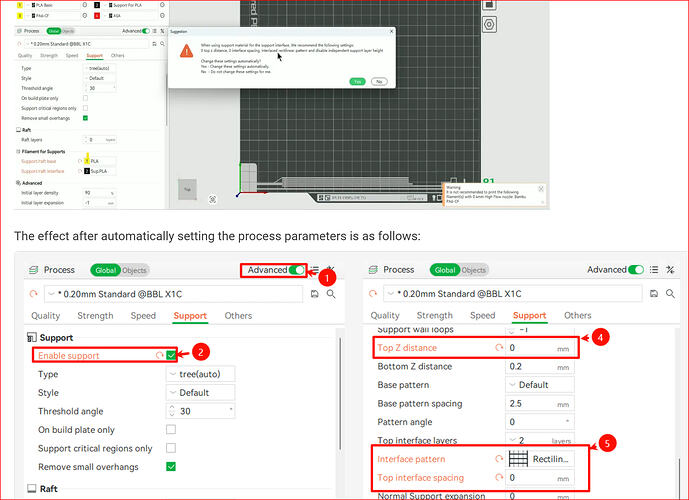This screenshot has height=500, width=689.
Task: Click the Support section header icon
Action: coord(32,337)
